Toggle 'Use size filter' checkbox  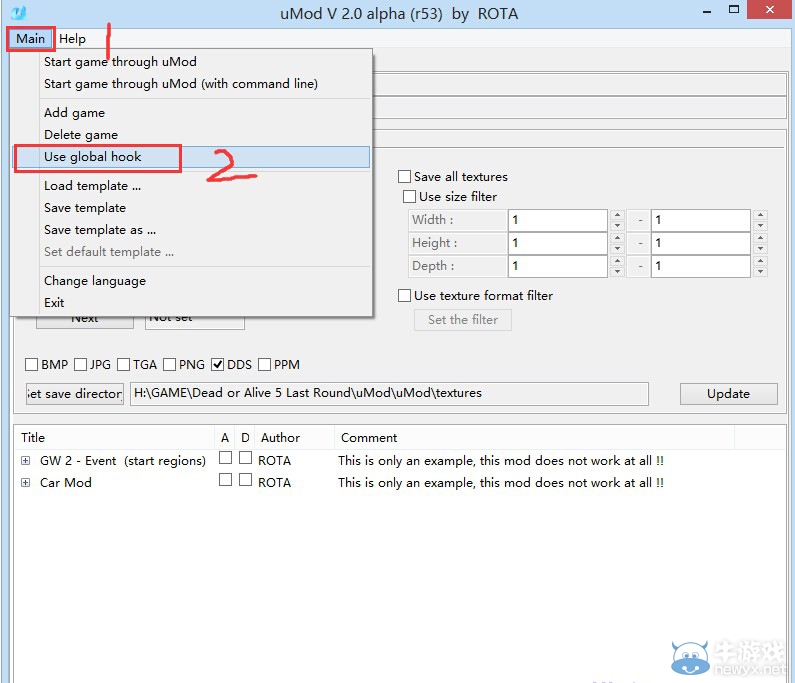point(409,197)
